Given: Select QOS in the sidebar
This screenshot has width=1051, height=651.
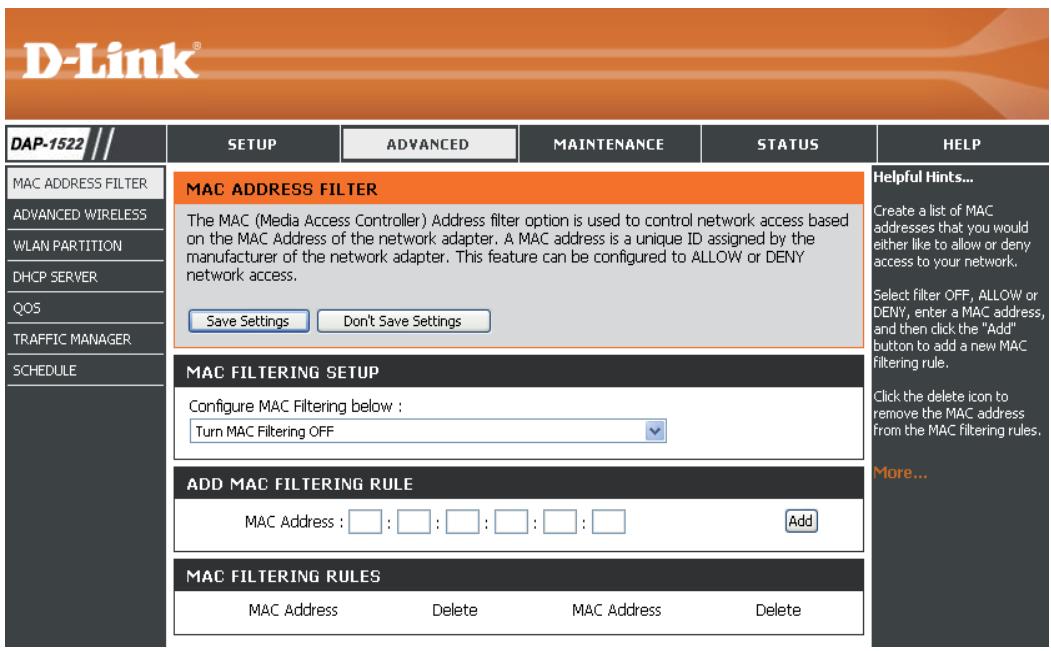Looking at the screenshot, I should (84, 308).
